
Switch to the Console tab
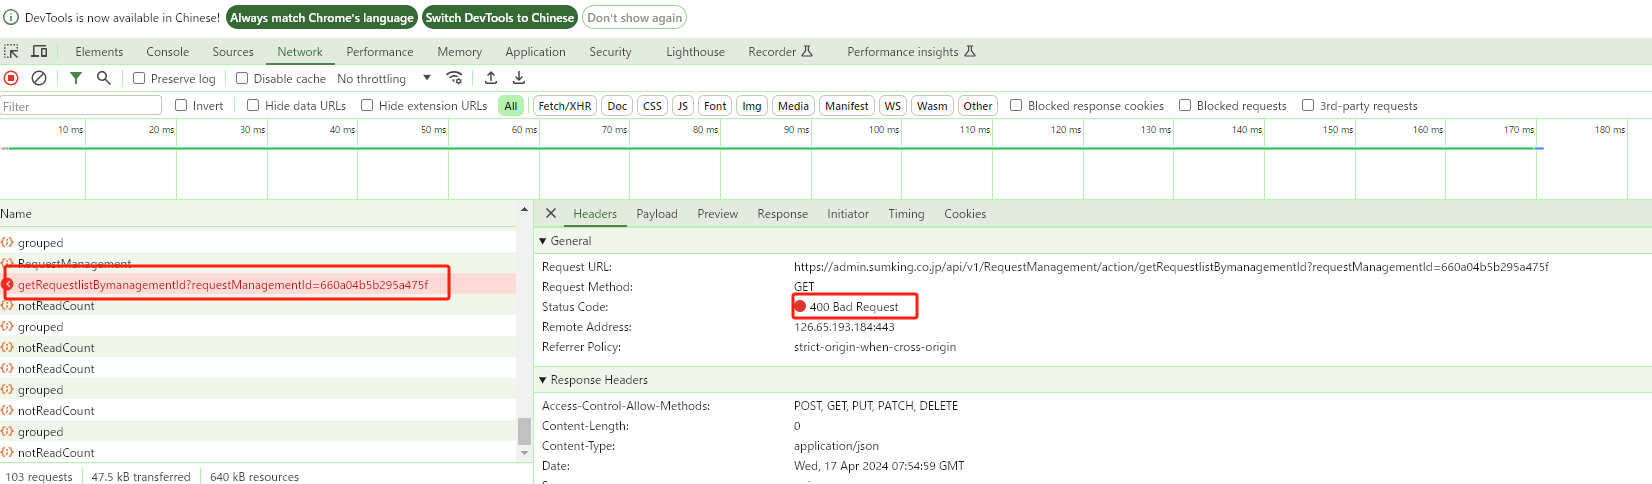click(x=167, y=52)
